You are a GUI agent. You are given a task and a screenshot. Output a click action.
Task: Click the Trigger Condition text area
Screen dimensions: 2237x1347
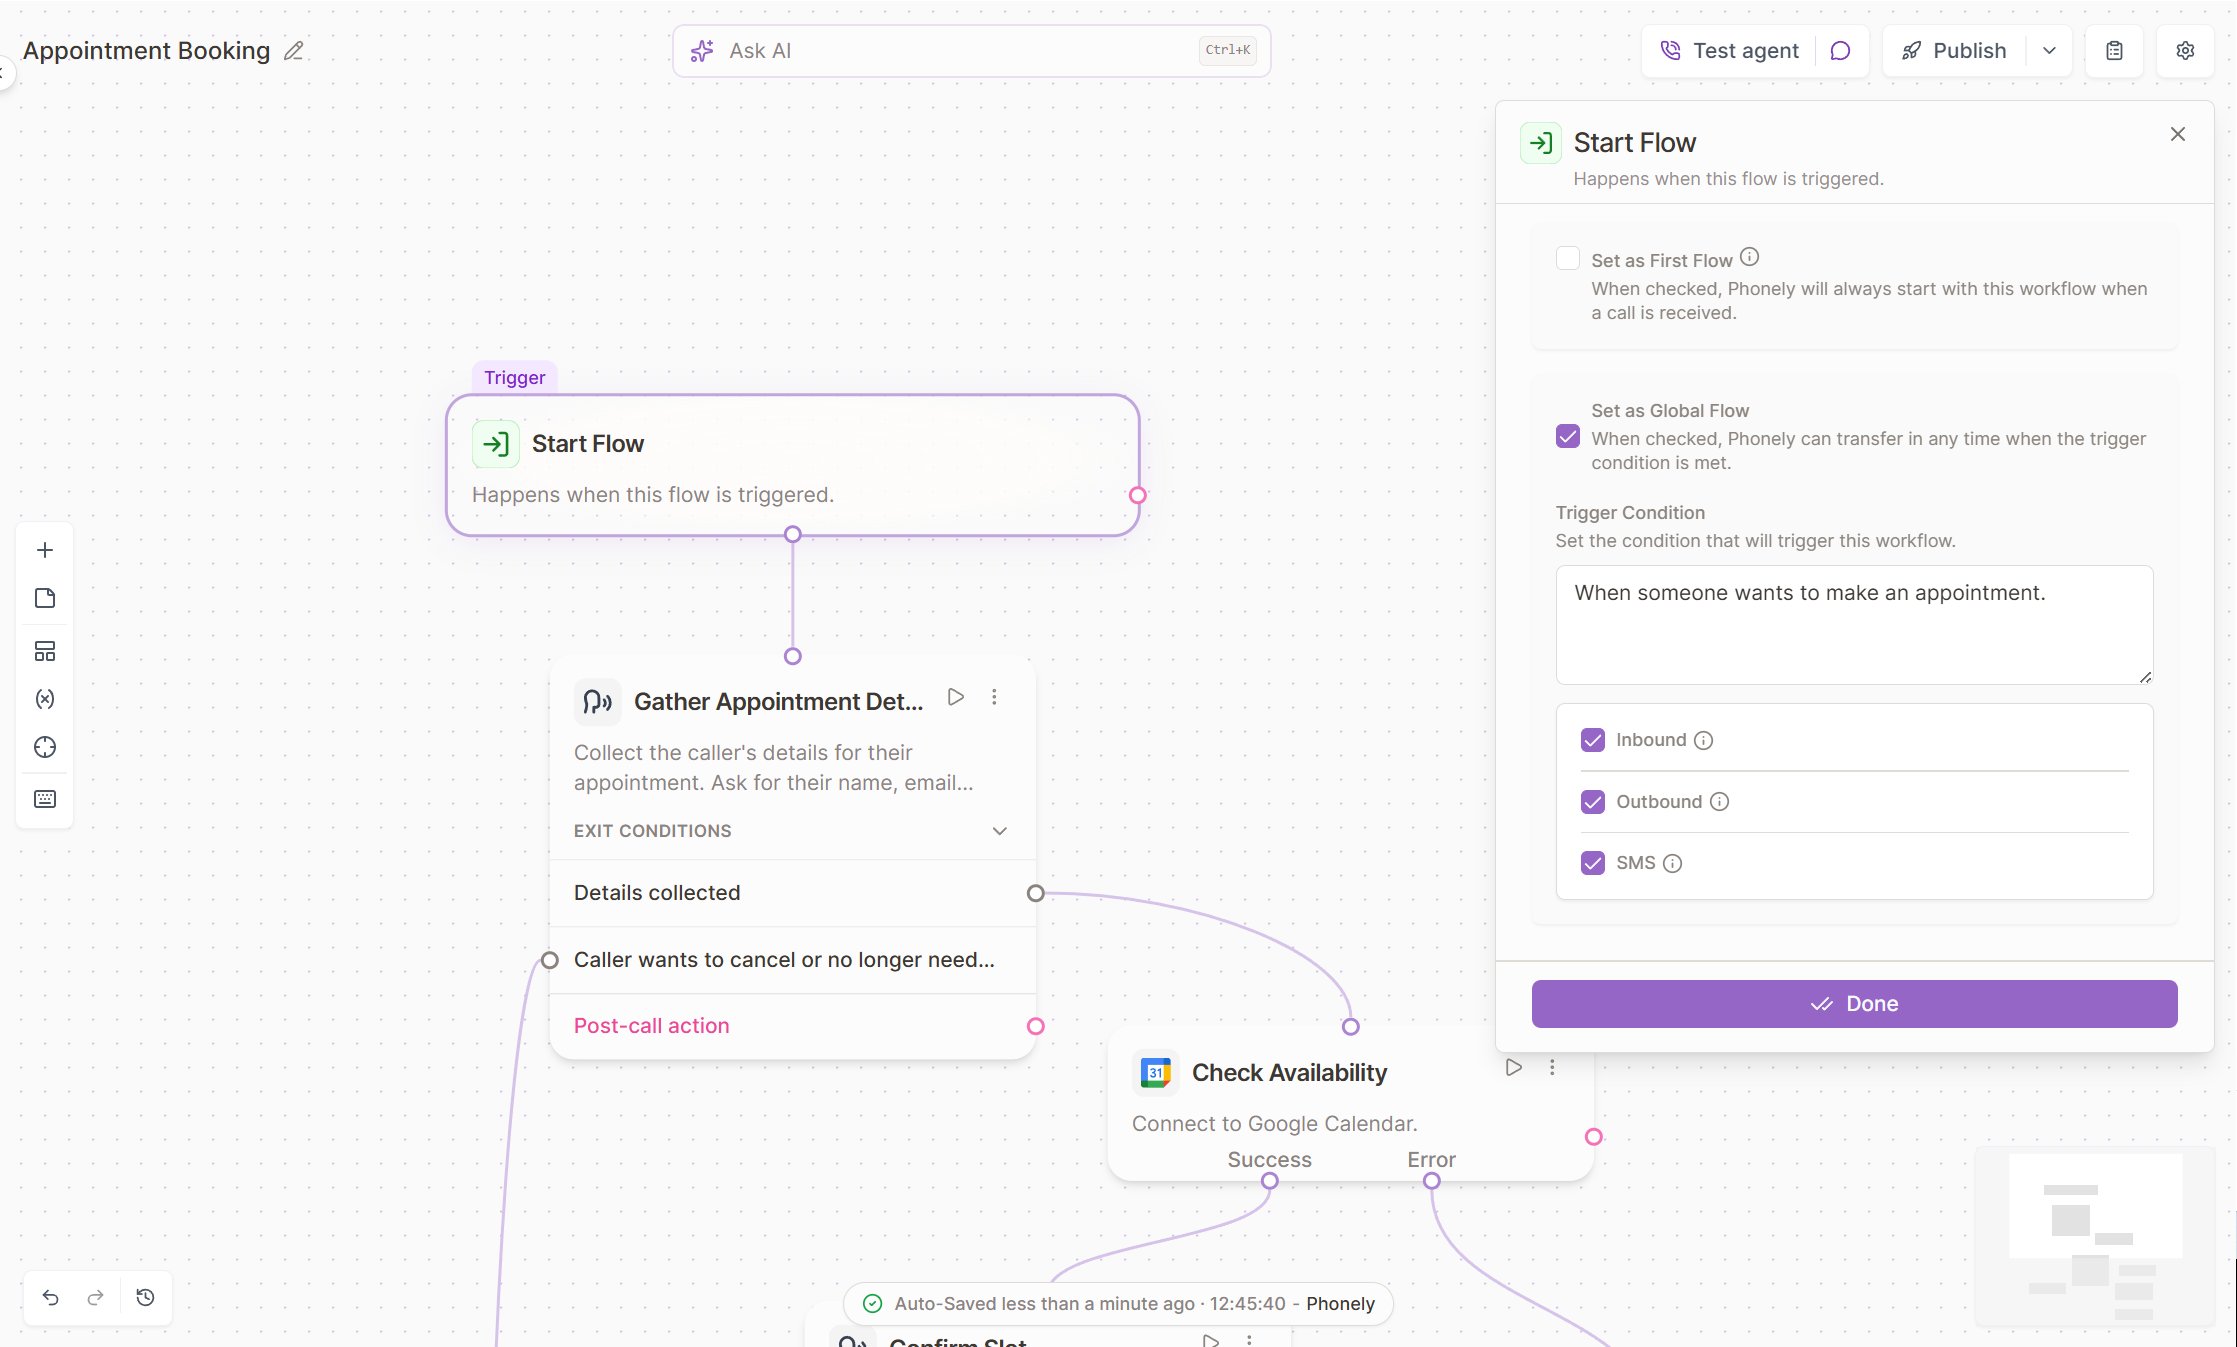pyautogui.click(x=1854, y=625)
